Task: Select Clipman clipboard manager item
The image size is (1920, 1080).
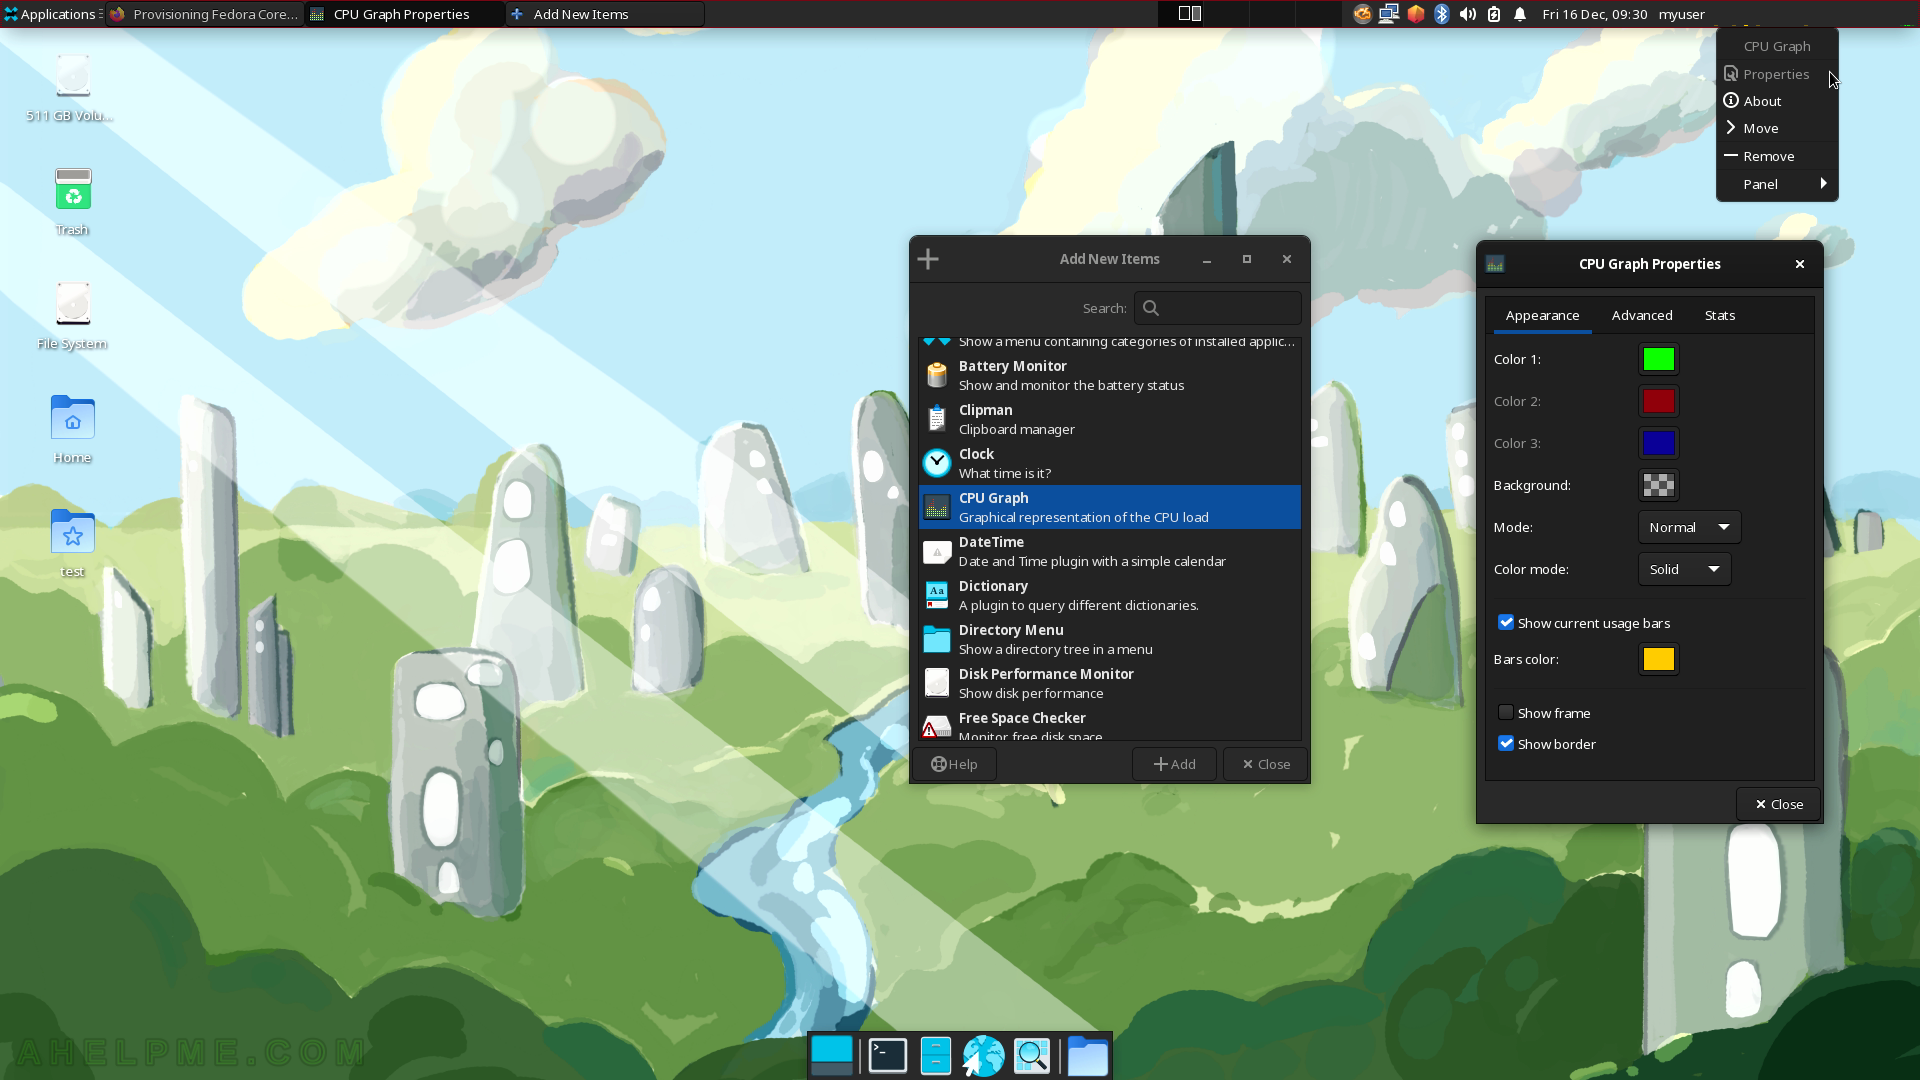Action: click(x=1109, y=419)
